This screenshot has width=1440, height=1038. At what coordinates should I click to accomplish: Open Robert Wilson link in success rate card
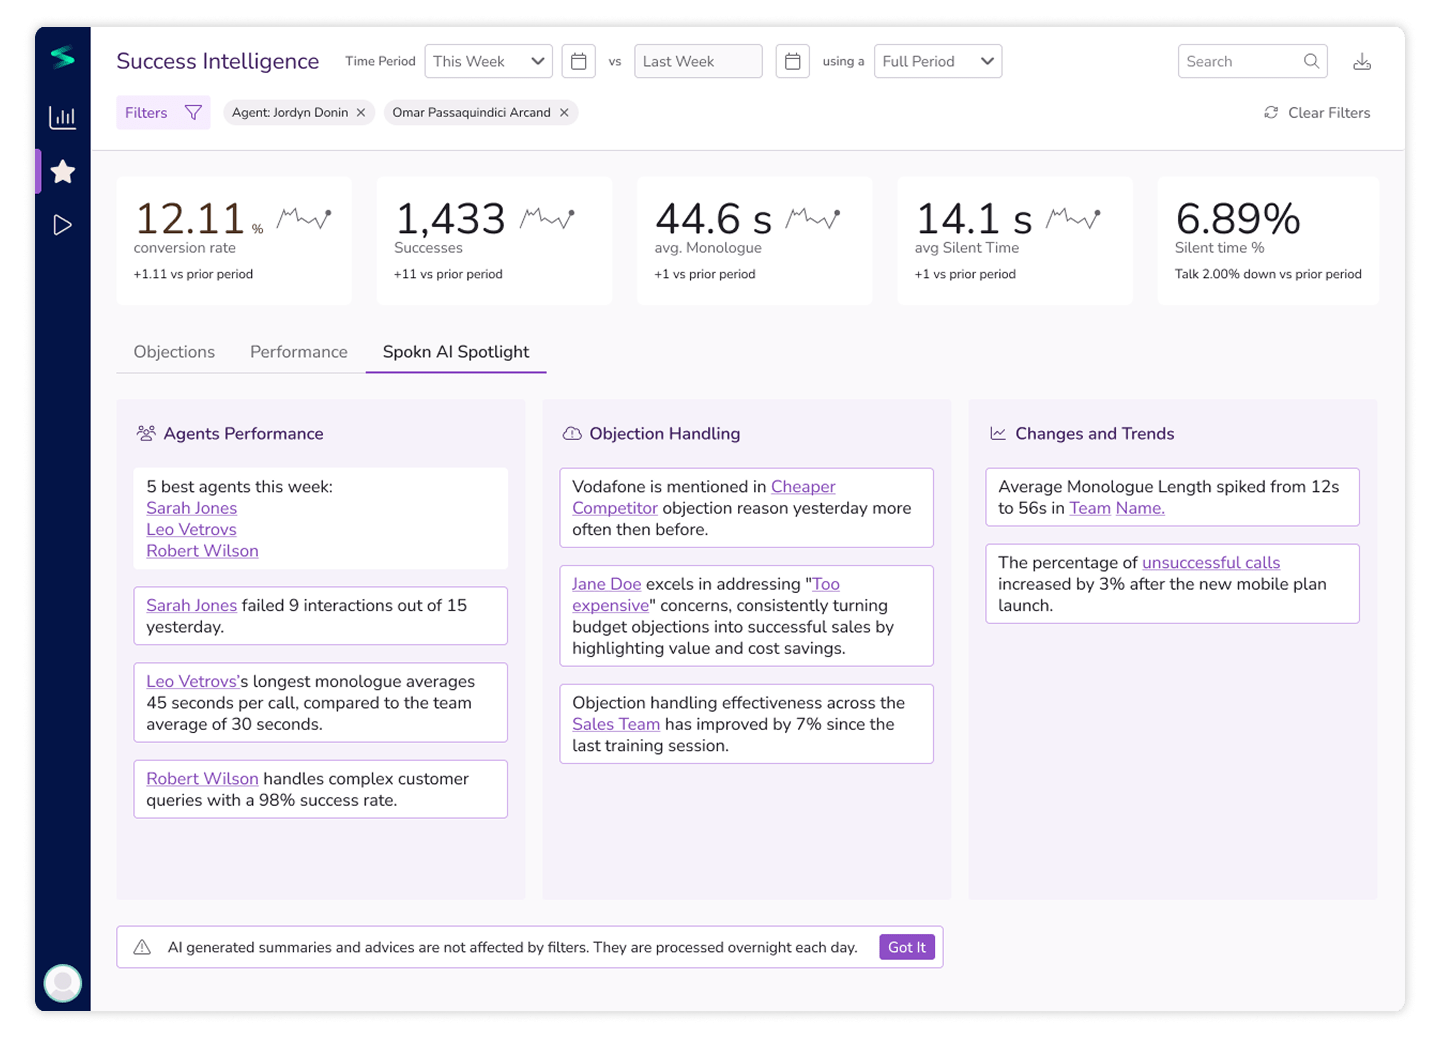(x=202, y=778)
